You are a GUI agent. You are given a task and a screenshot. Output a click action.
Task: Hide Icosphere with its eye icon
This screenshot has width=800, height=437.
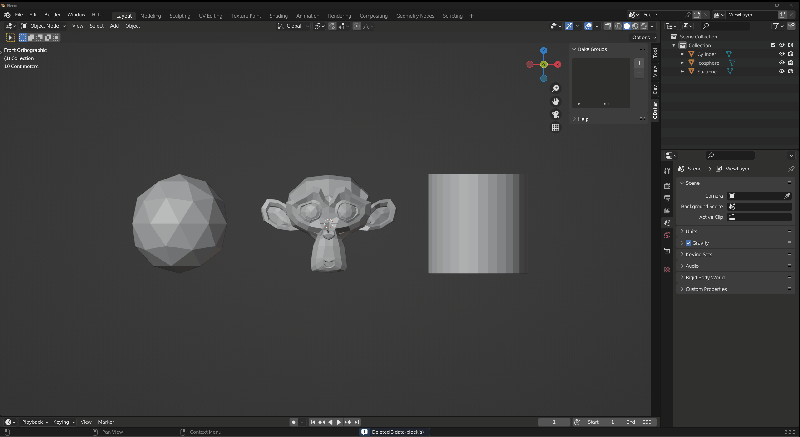pyautogui.click(x=782, y=63)
